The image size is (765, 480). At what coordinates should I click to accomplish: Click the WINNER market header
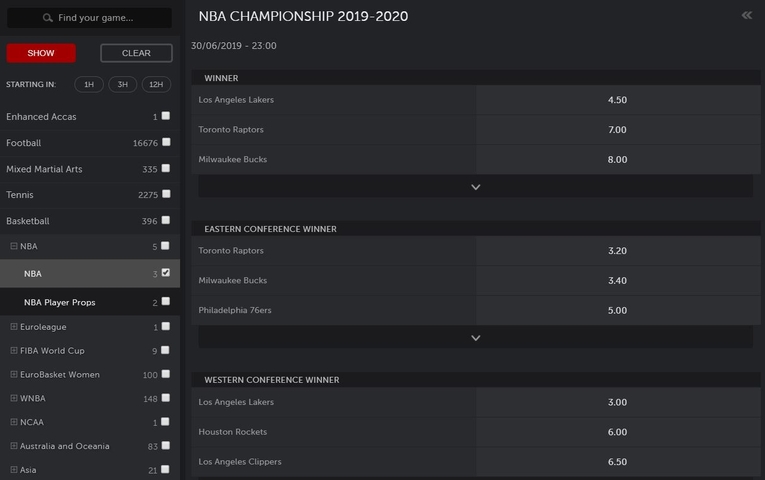point(476,78)
